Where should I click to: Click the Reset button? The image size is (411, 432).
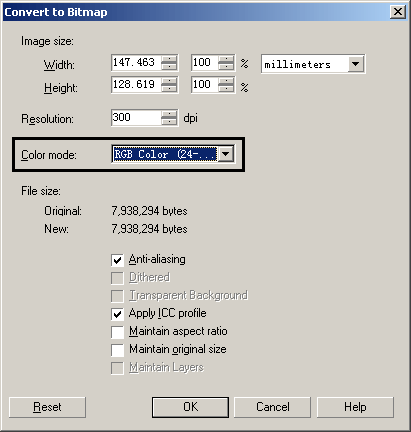[x=47, y=407]
